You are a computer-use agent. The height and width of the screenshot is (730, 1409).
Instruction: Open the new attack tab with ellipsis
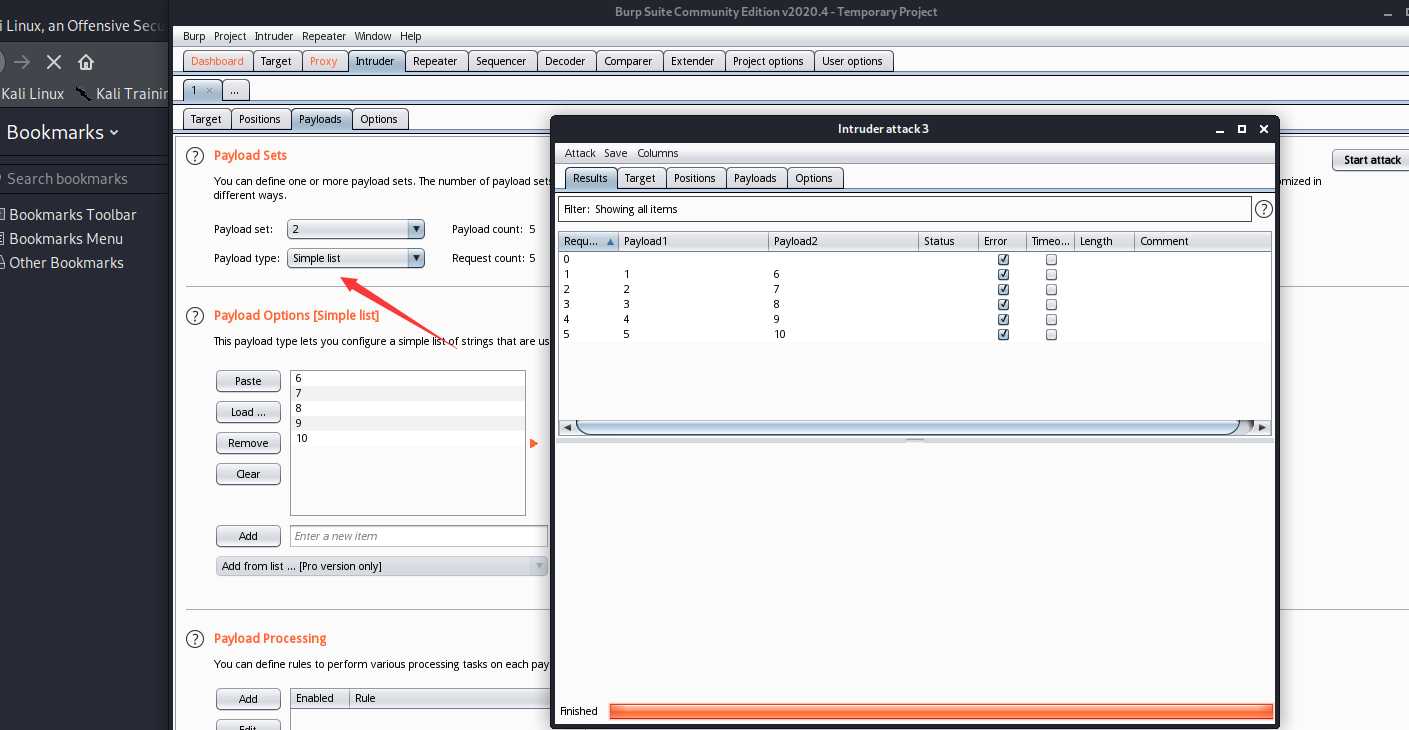pos(234,90)
